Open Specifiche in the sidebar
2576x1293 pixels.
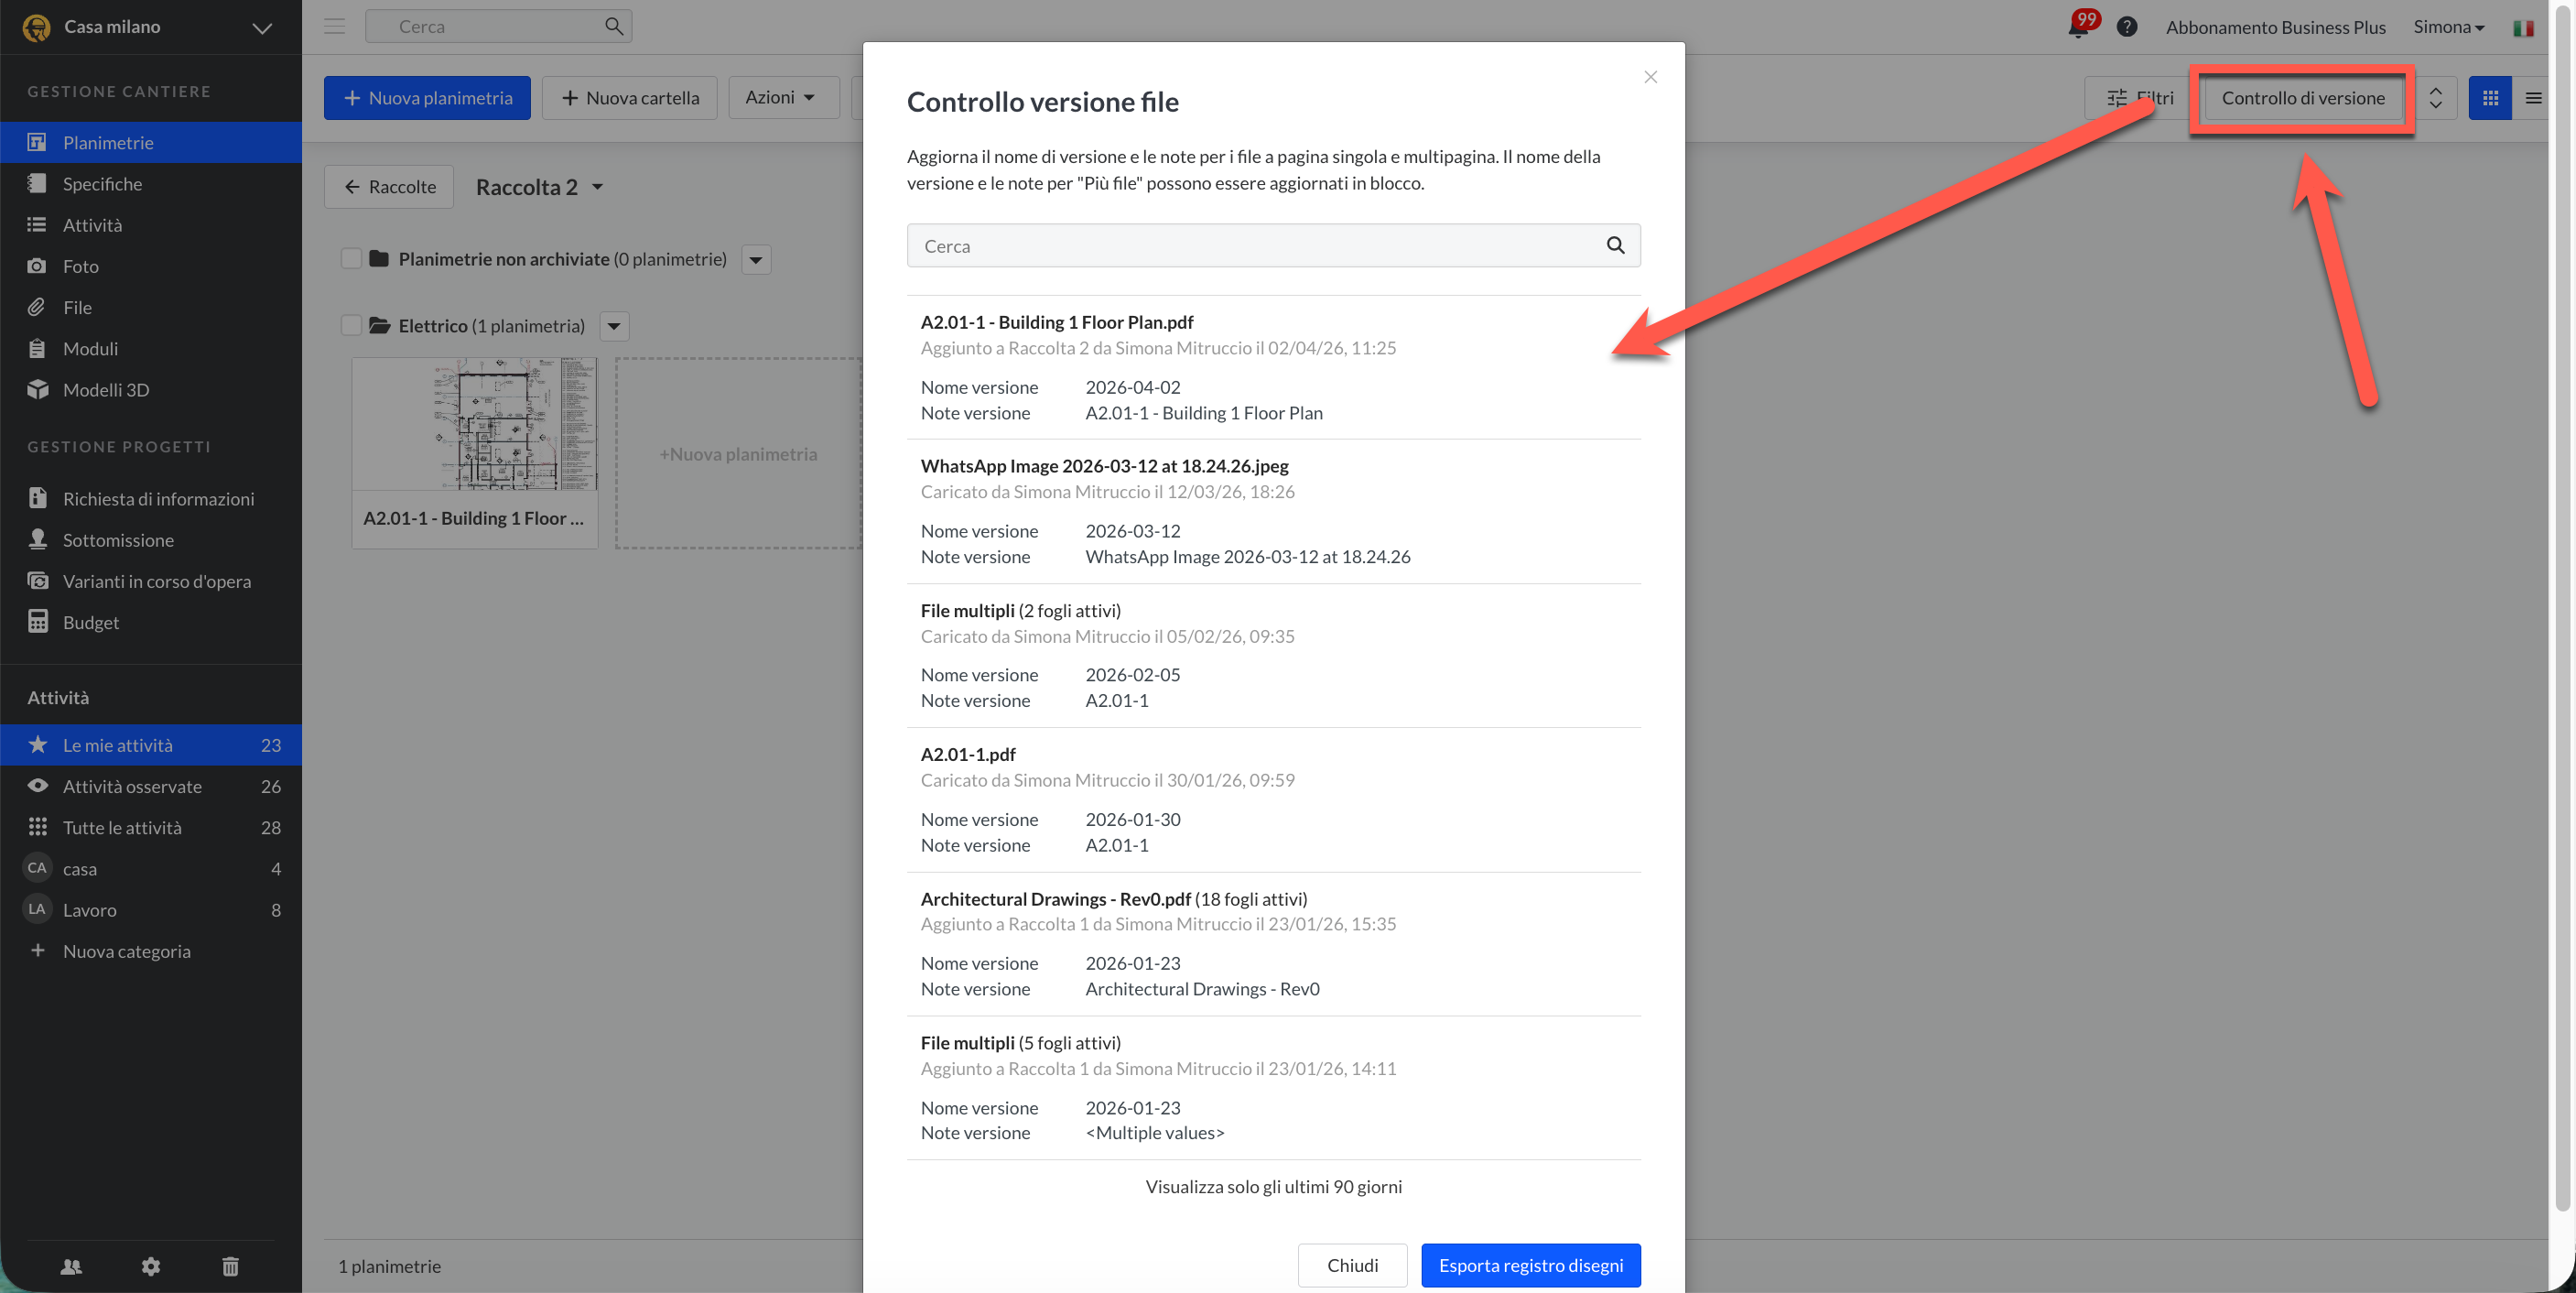(x=102, y=184)
